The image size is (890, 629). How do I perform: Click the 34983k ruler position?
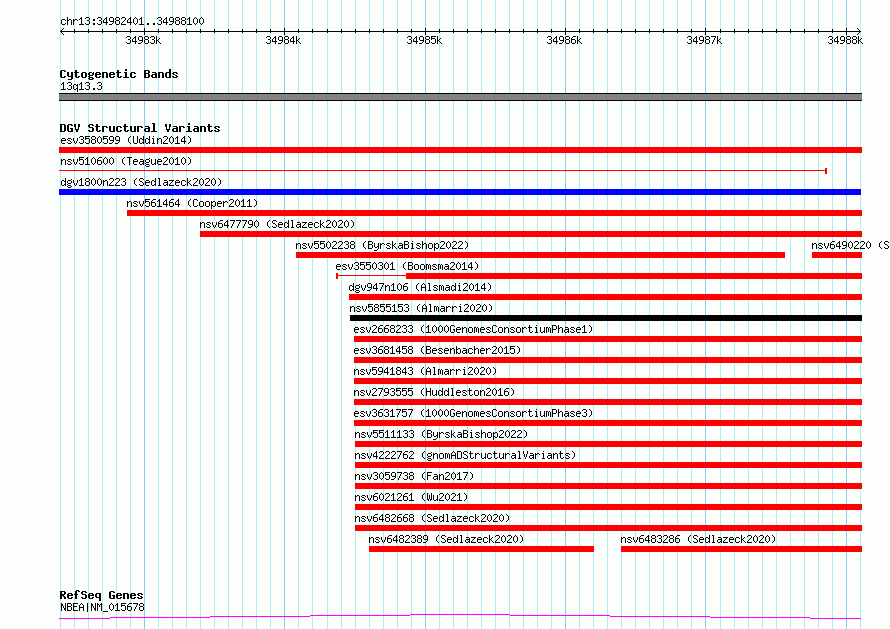pyautogui.click(x=143, y=40)
